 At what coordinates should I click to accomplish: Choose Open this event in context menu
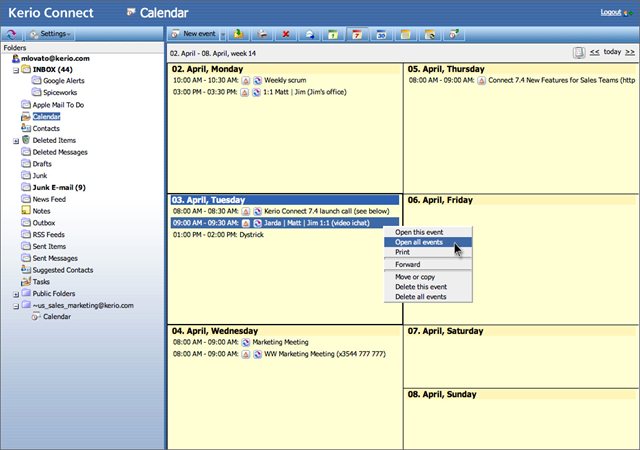(428, 232)
